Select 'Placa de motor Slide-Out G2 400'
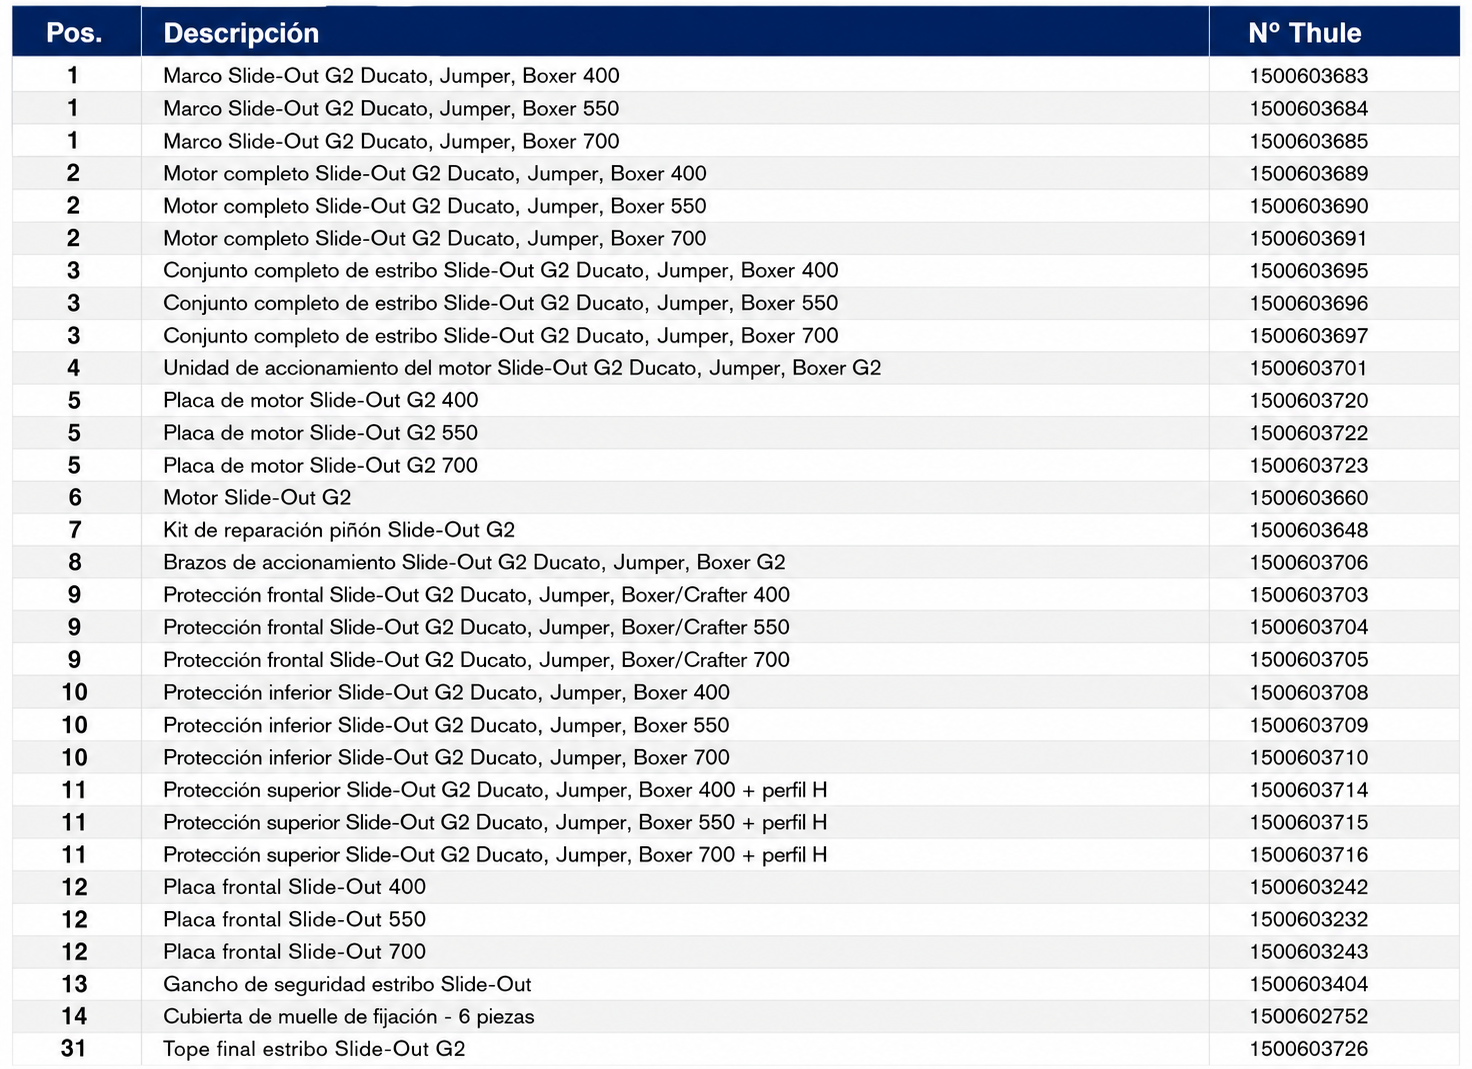The image size is (1472, 1069). (x=321, y=400)
